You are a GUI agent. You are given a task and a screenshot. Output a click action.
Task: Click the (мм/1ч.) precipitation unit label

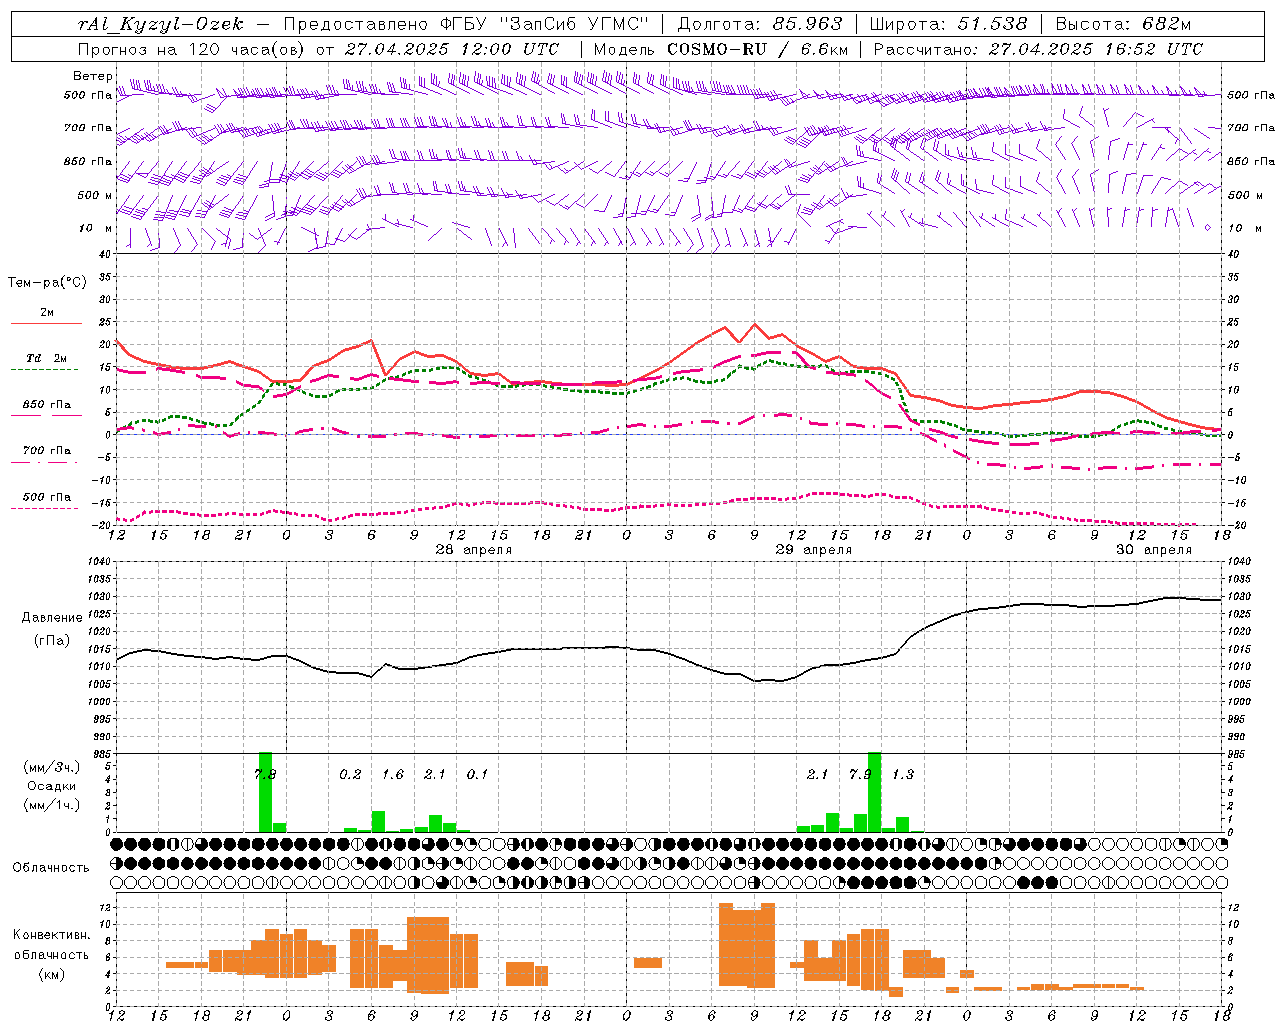[51, 805]
